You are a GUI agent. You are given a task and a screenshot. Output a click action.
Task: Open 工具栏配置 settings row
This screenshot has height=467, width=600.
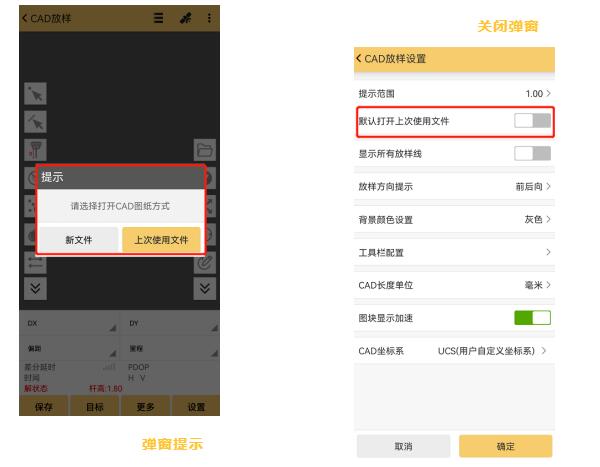pos(454,252)
